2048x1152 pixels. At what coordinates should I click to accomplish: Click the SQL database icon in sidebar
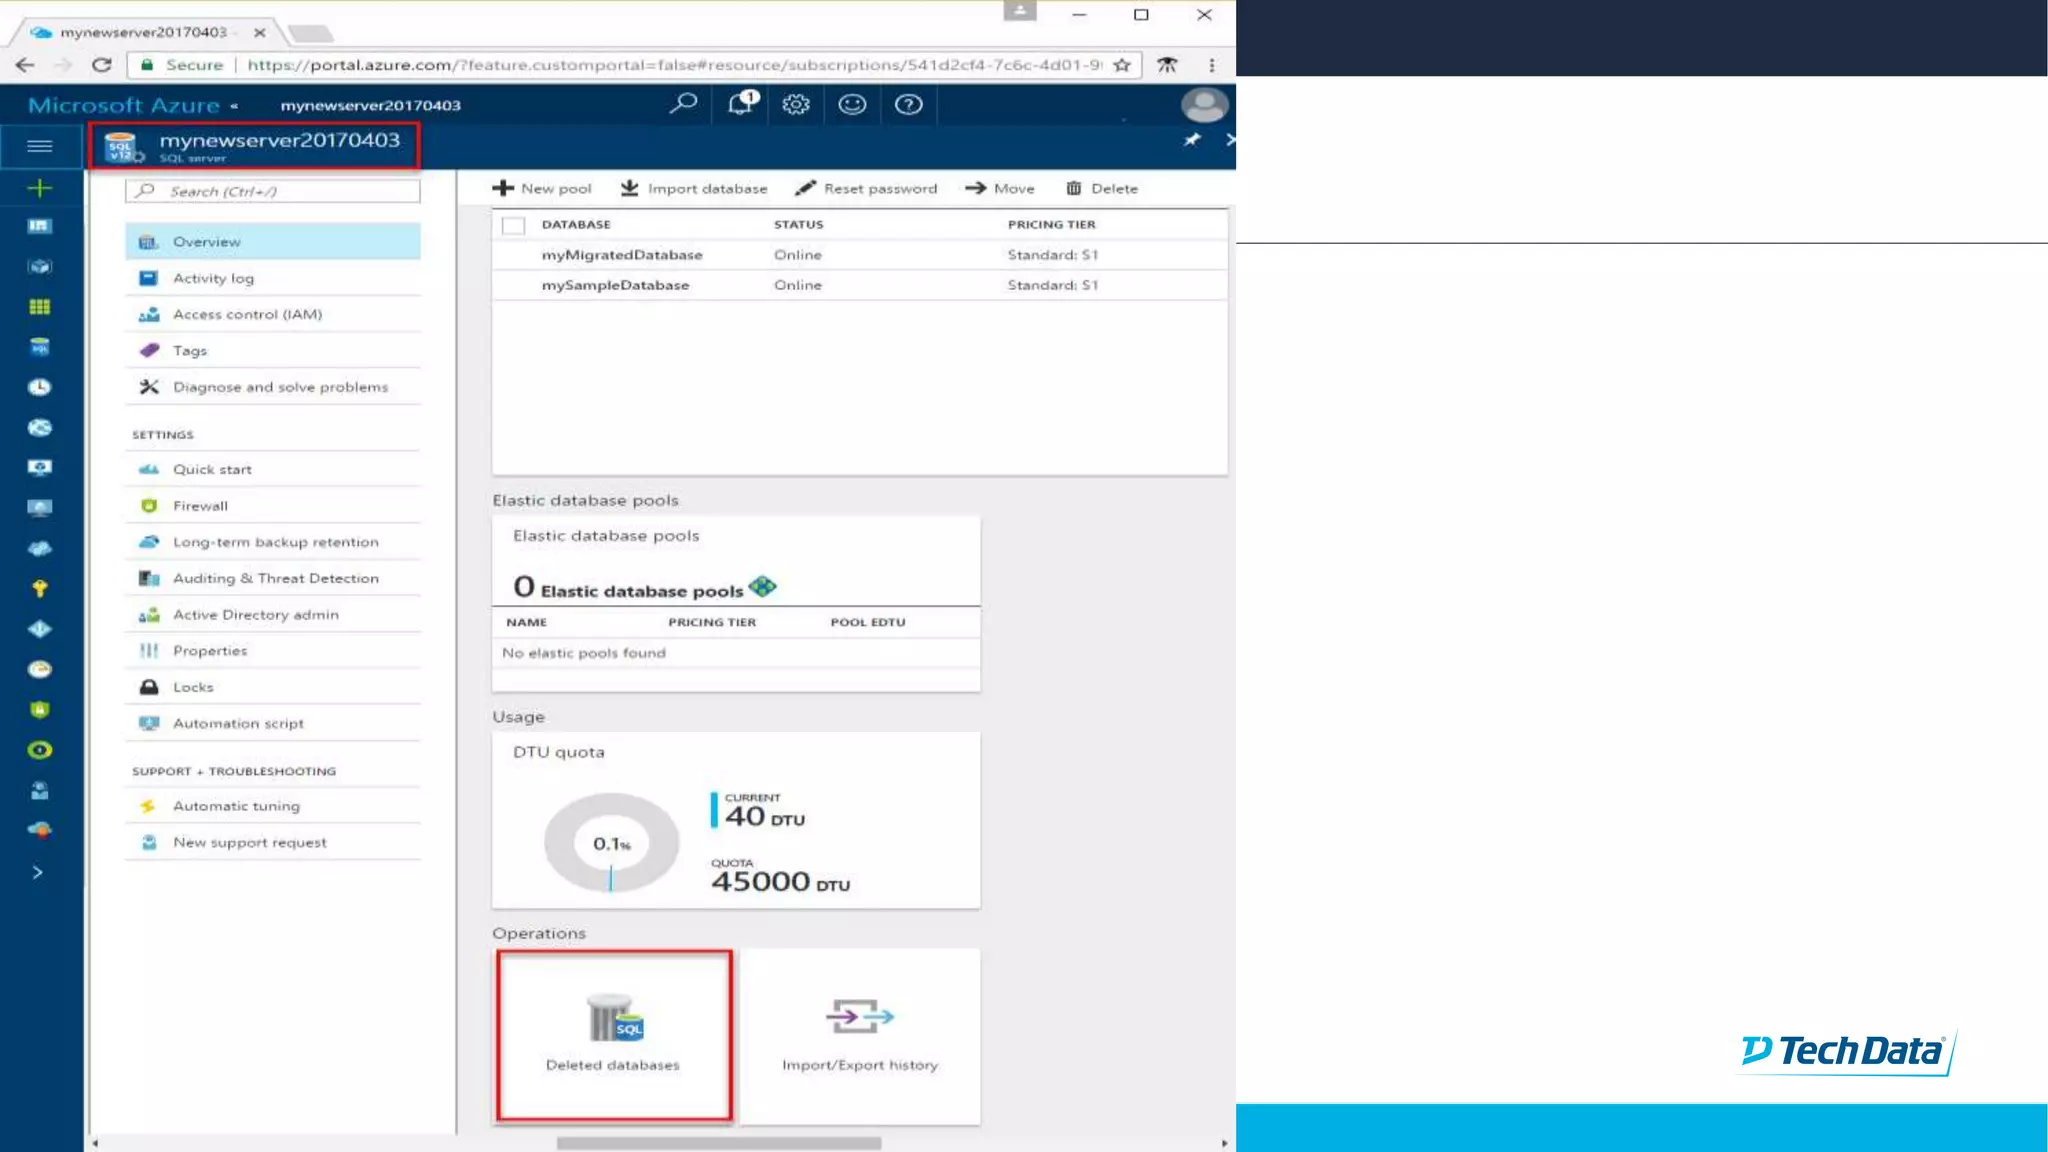pos(40,347)
